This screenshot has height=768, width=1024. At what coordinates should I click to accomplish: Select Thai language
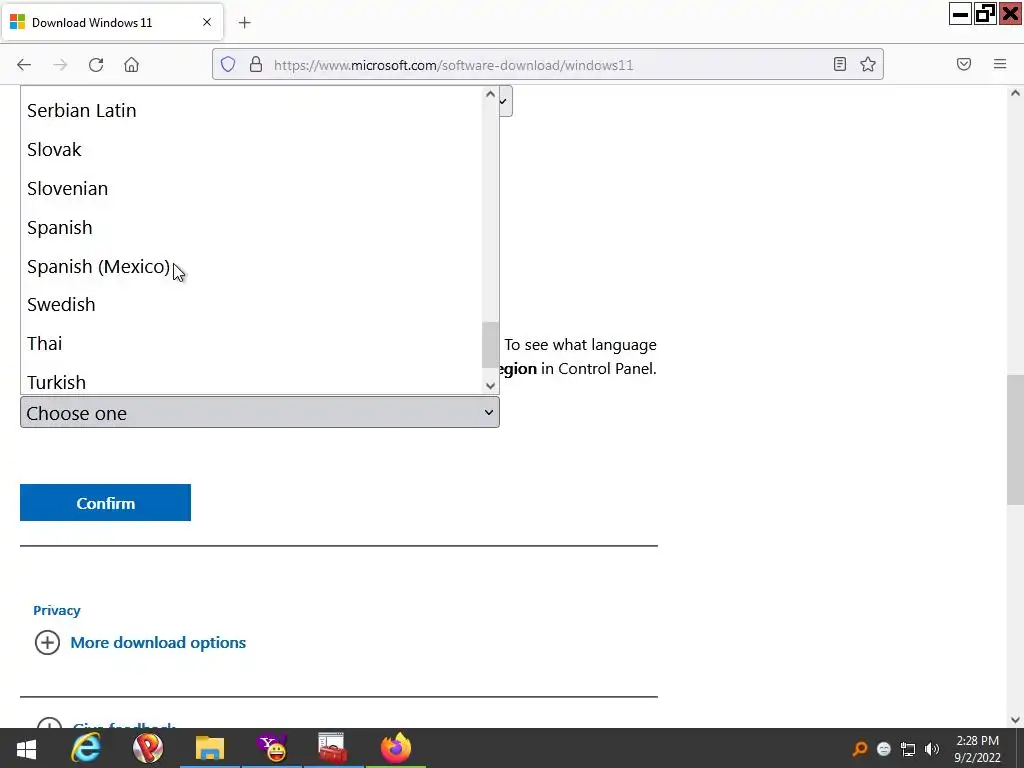point(252,344)
